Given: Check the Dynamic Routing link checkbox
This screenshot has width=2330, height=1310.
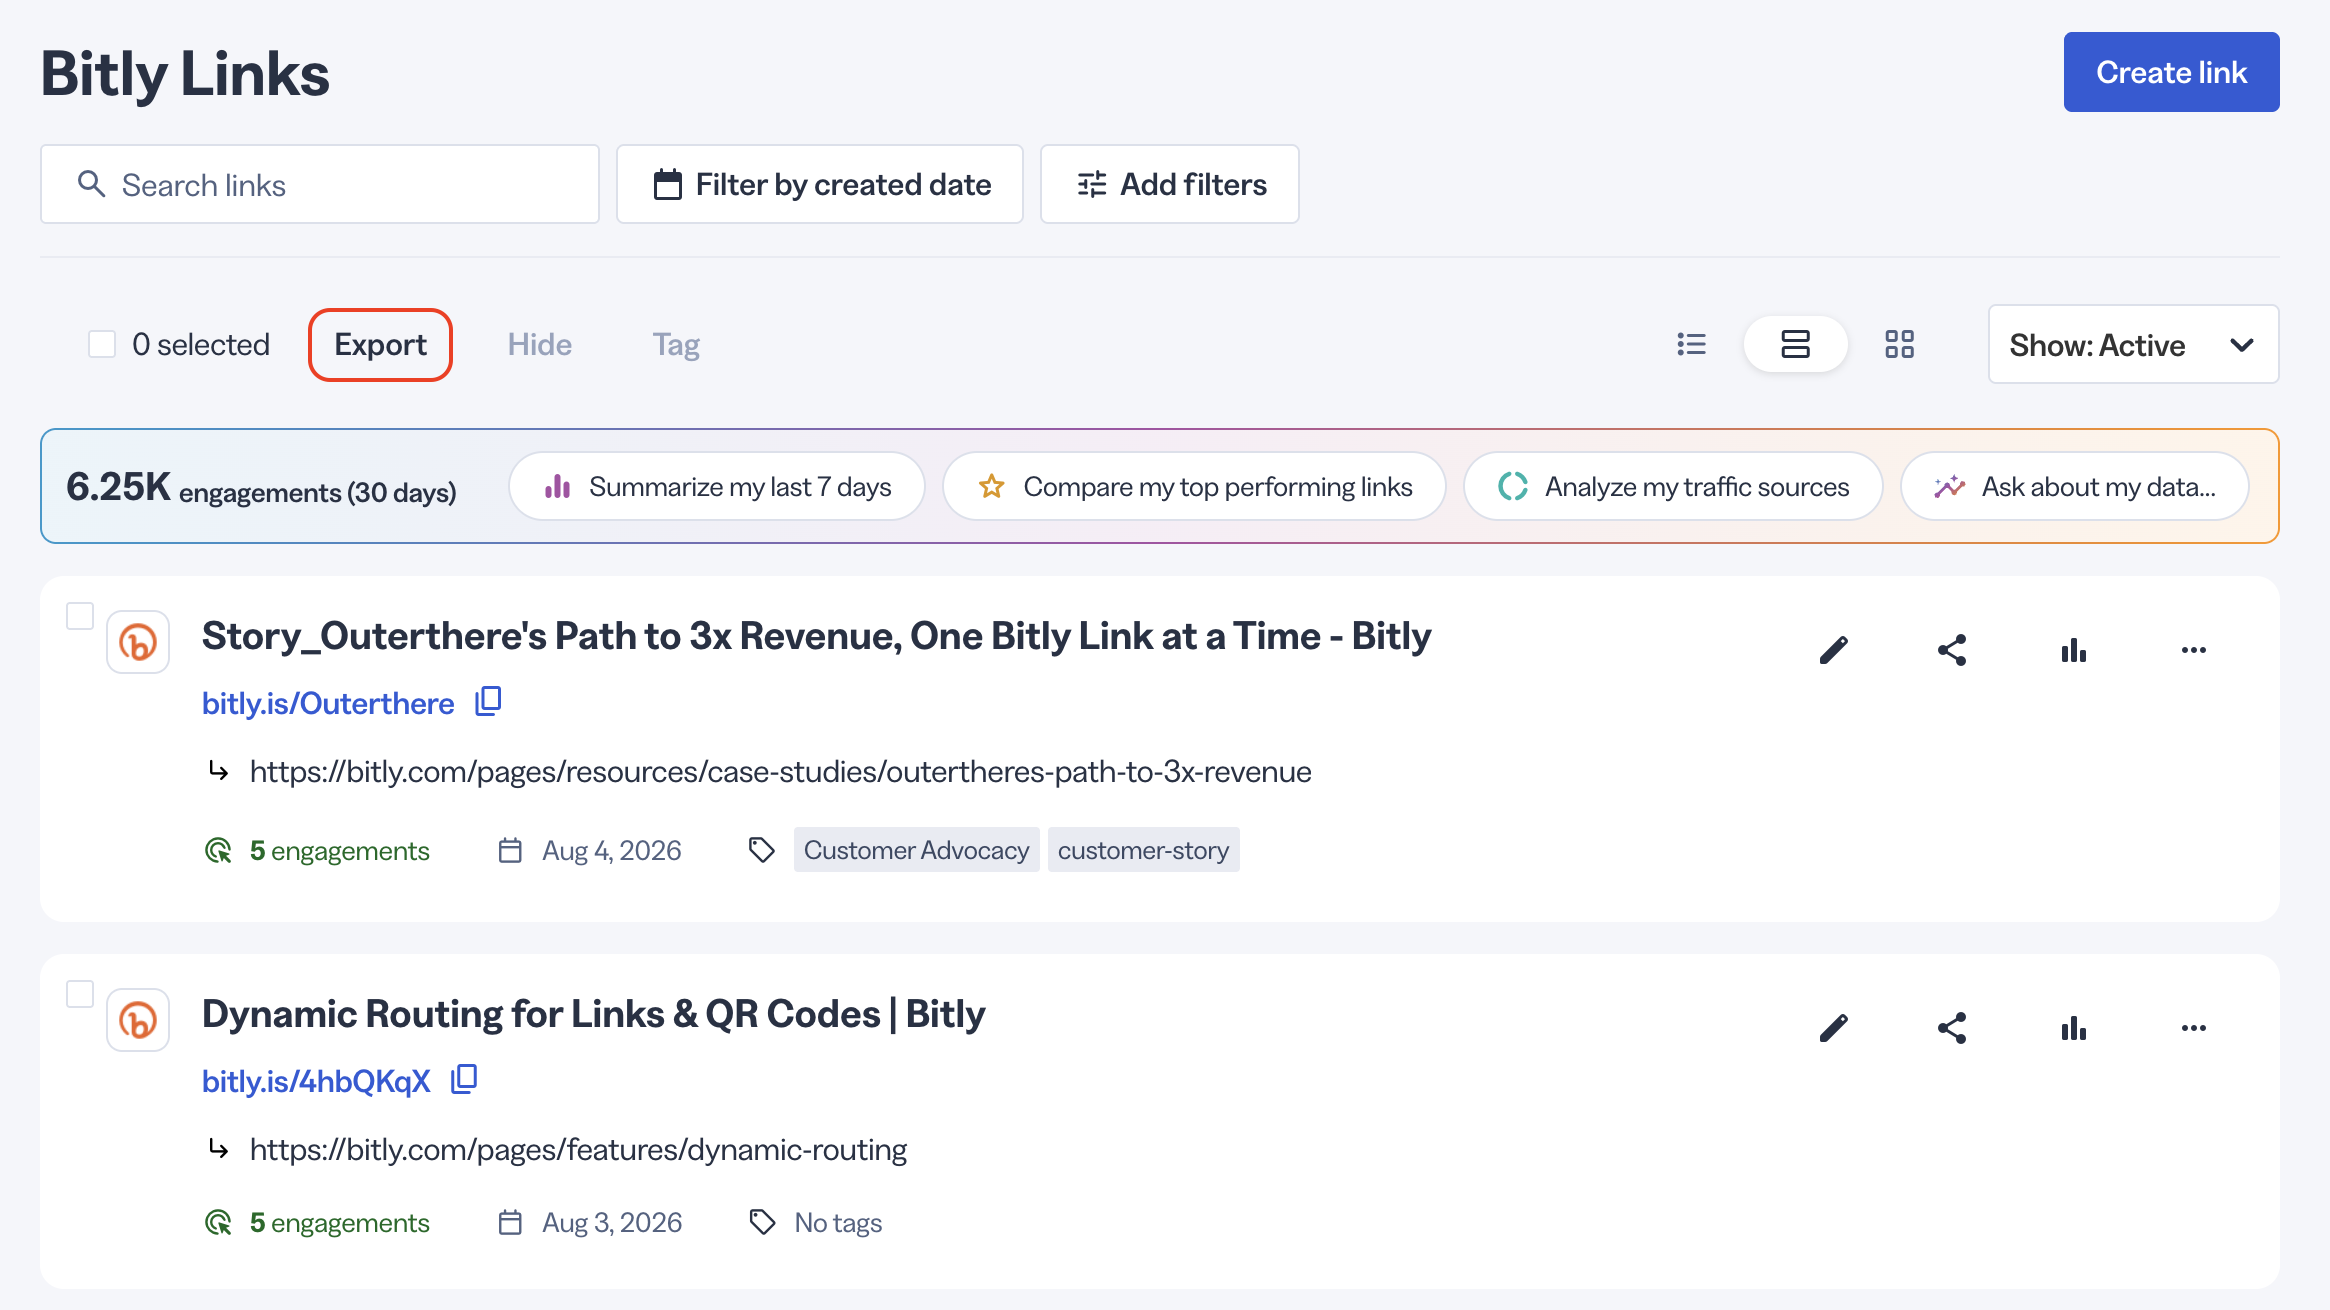Looking at the screenshot, I should point(80,994).
